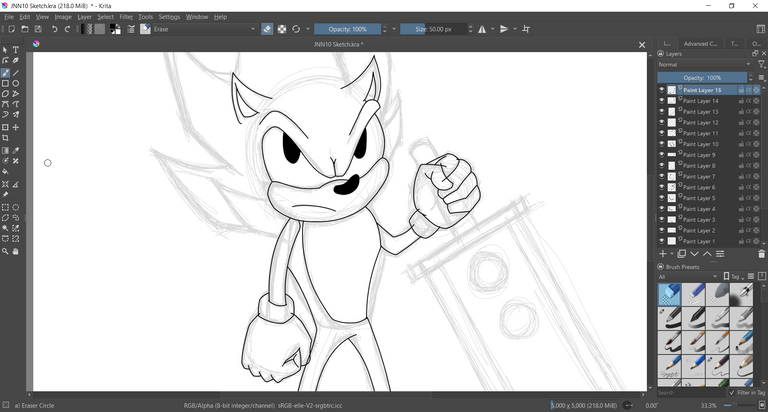
Task: Hide Paint Layer 14 with its eye icon
Action: [662, 101]
